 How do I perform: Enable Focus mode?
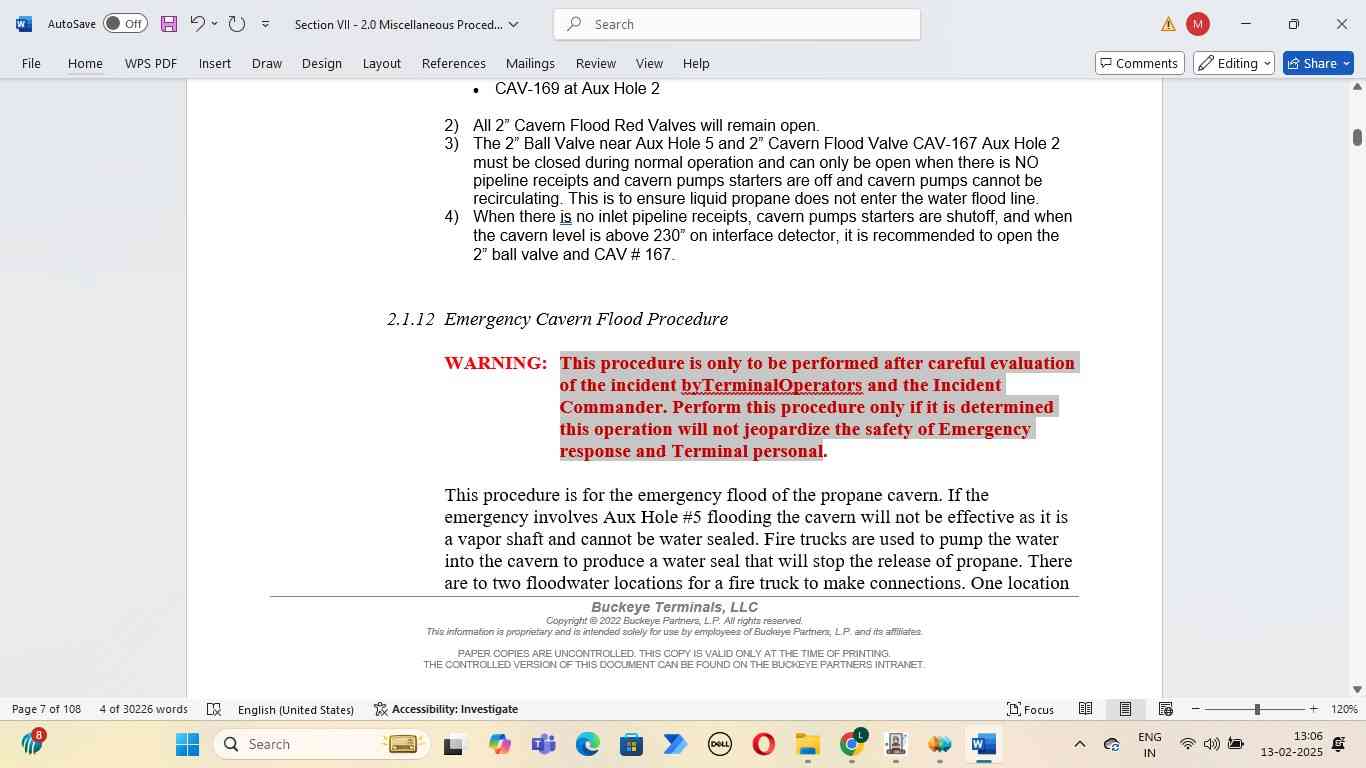pyautogui.click(x=1031, y=709)
